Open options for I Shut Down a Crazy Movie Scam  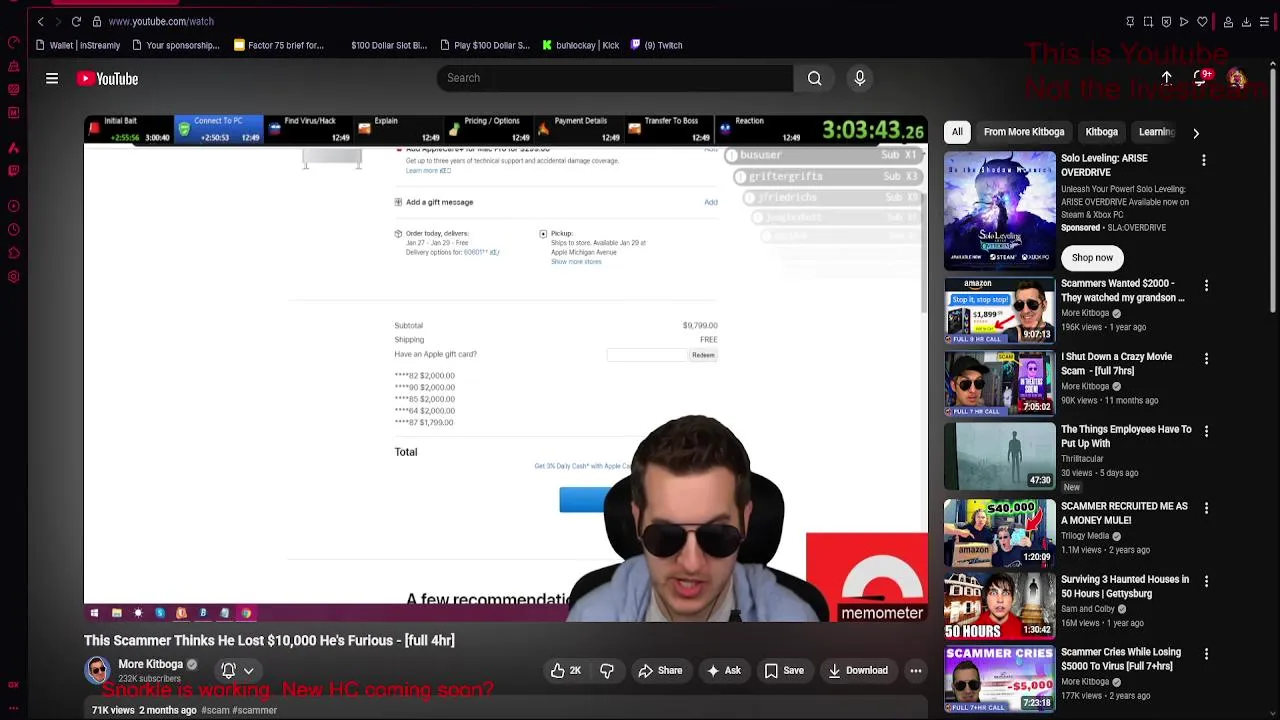pyautogui.click(x=1206, y=359)
